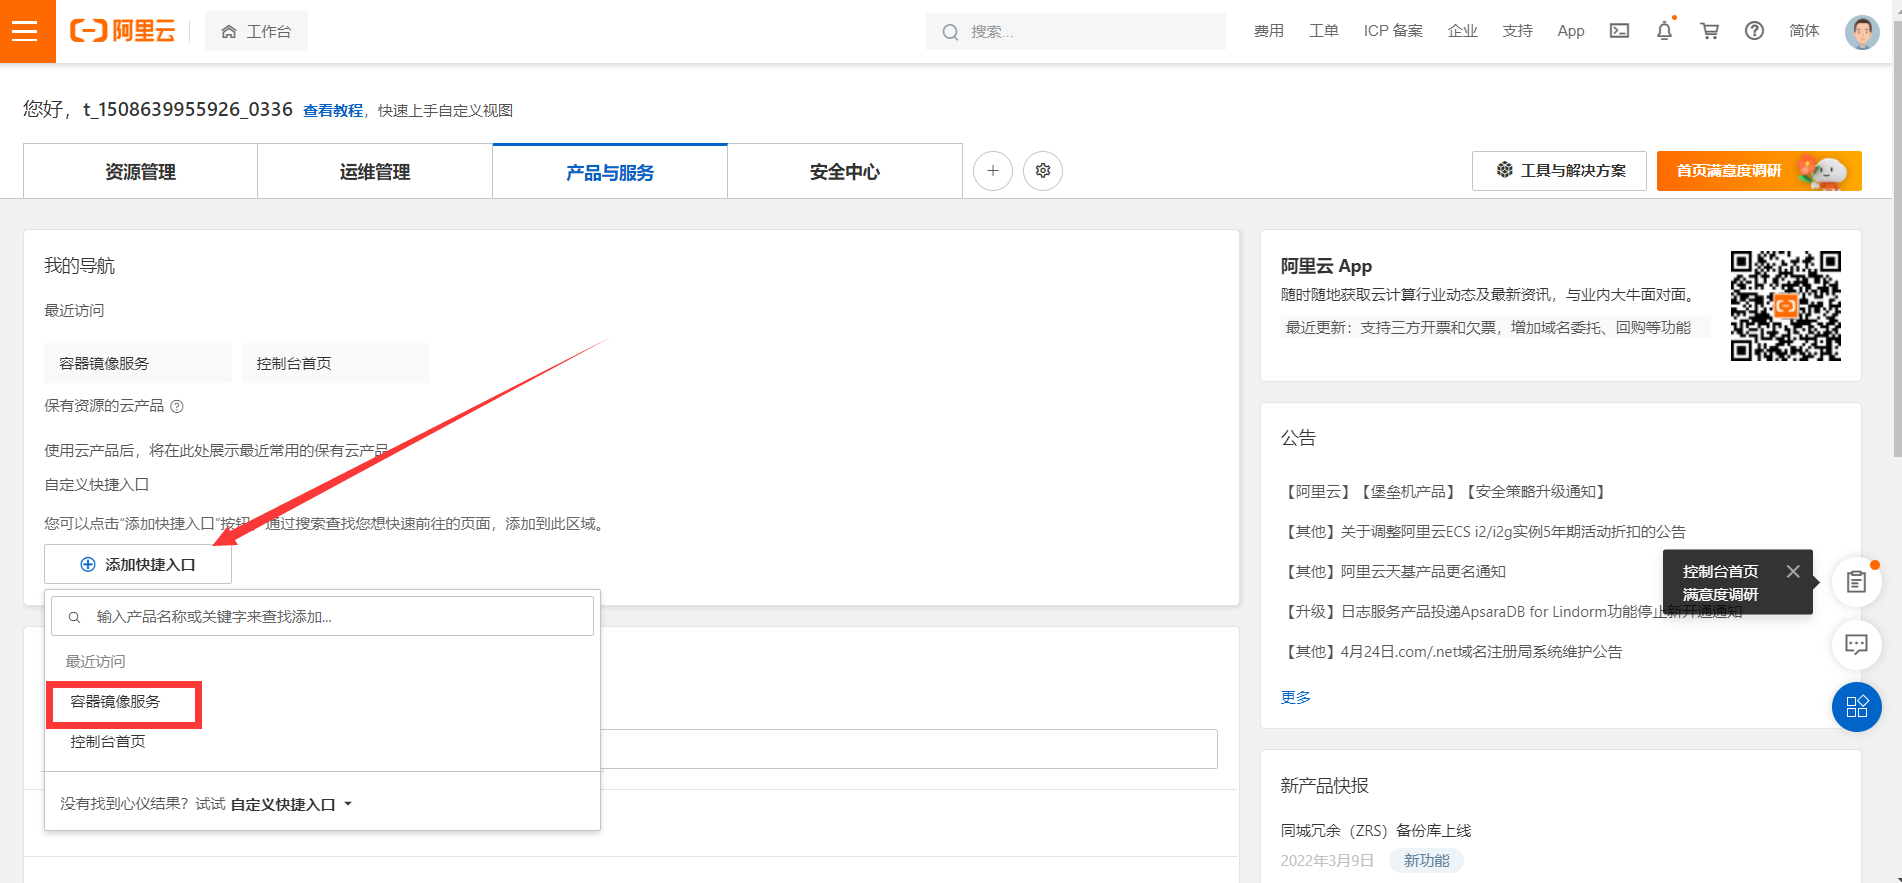
Task: Close the 控制台首页满意度调研 tooltip
Action: pos(1793,571)
